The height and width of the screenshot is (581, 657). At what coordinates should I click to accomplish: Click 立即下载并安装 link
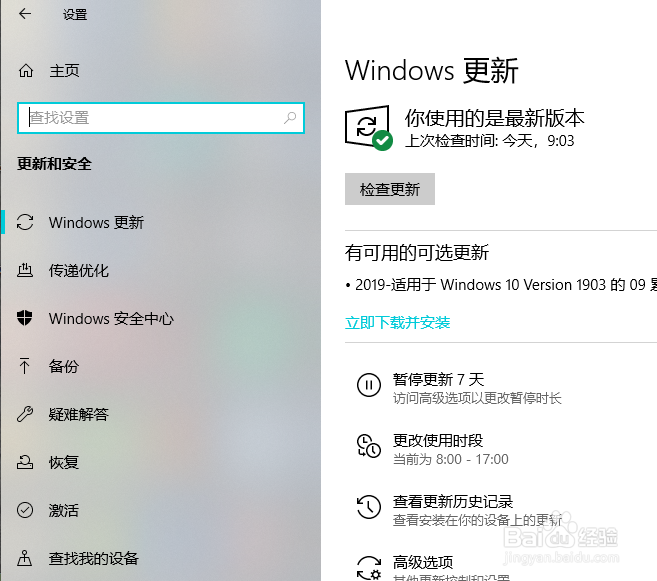pos(397,323)
